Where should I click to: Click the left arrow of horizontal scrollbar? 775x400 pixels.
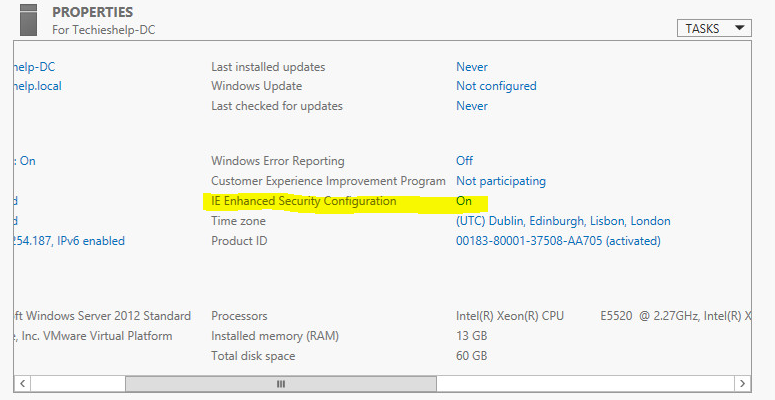[x=22, y=383]
